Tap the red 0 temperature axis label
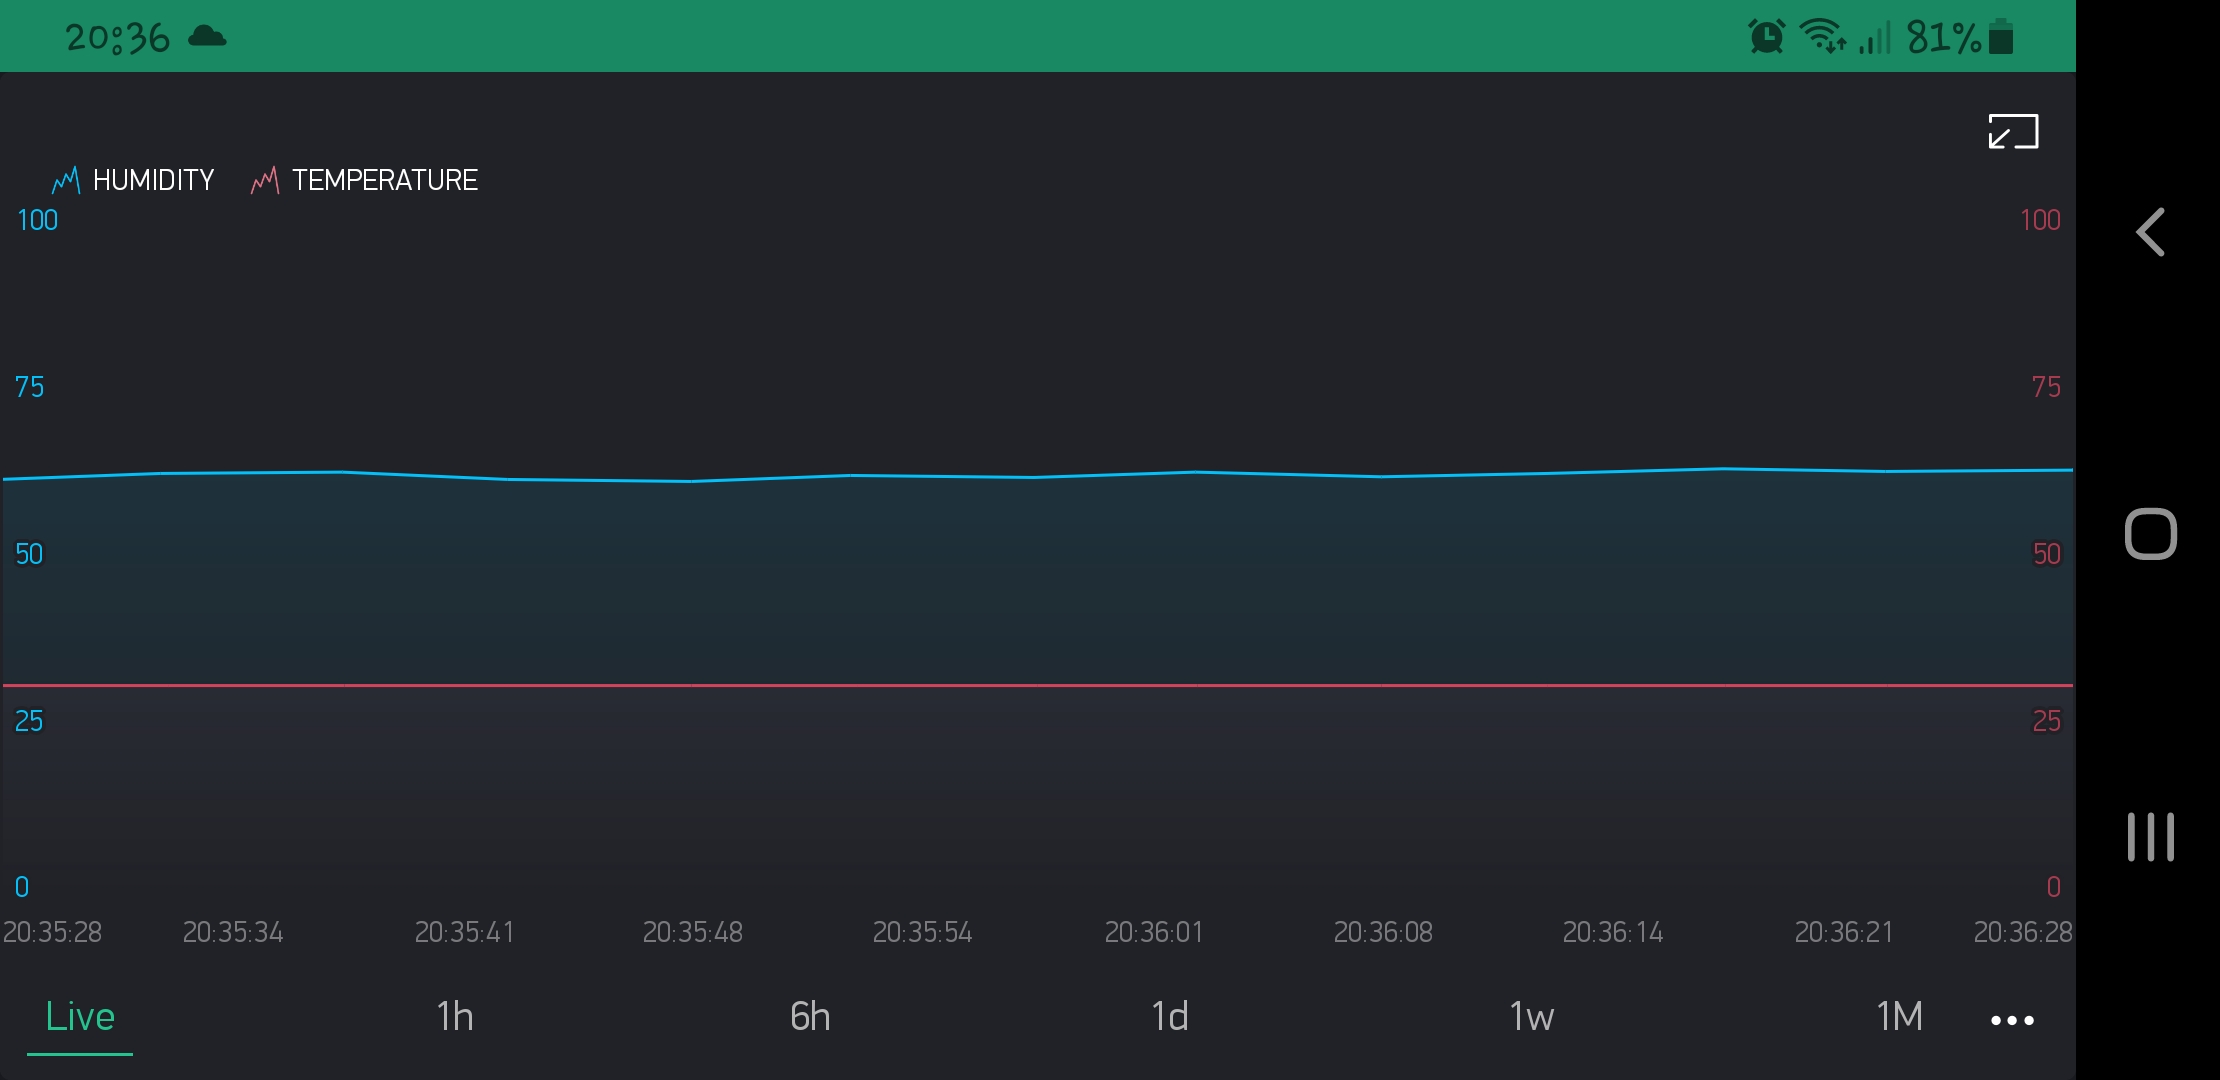The image size is (2220, 1080). pos(2054,887)
